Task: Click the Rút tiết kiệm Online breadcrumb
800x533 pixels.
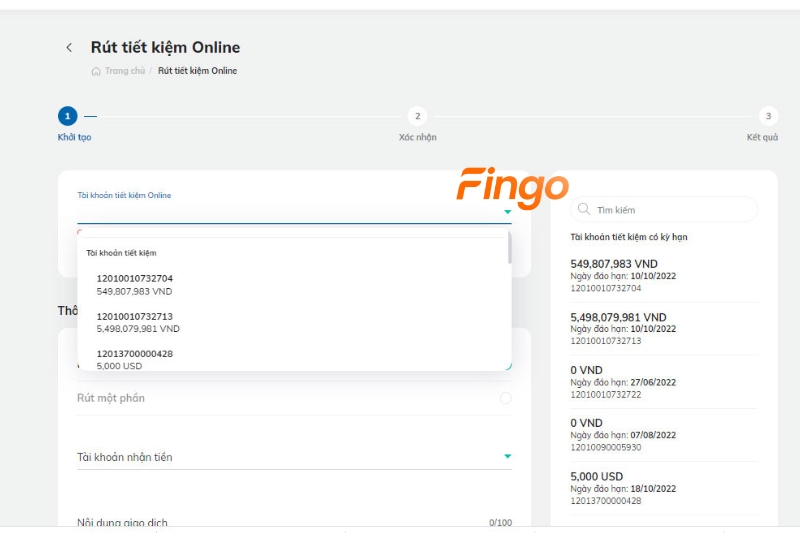Action: 197,71
